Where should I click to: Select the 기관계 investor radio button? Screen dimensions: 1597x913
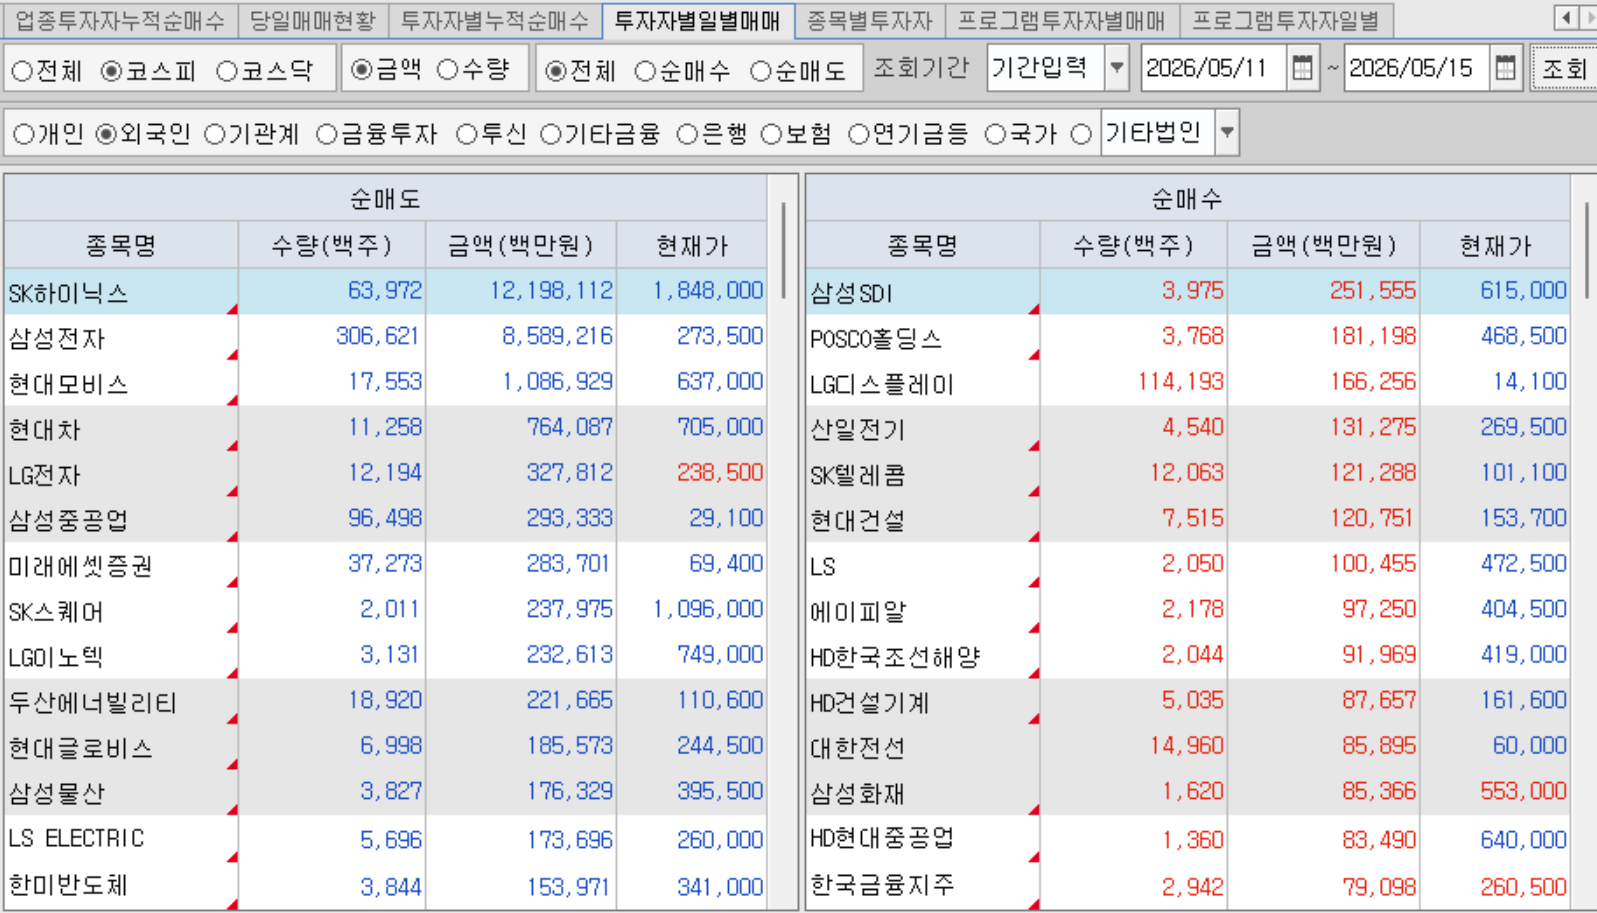pyautogui.click(x=214, y=134)
